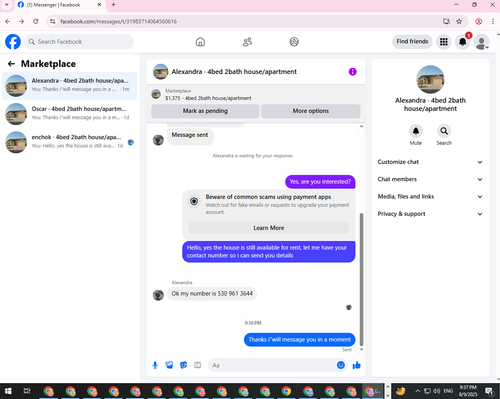Send a voice clip microphone icon
The height and width of the screenshot is (399, 500).
155,365
